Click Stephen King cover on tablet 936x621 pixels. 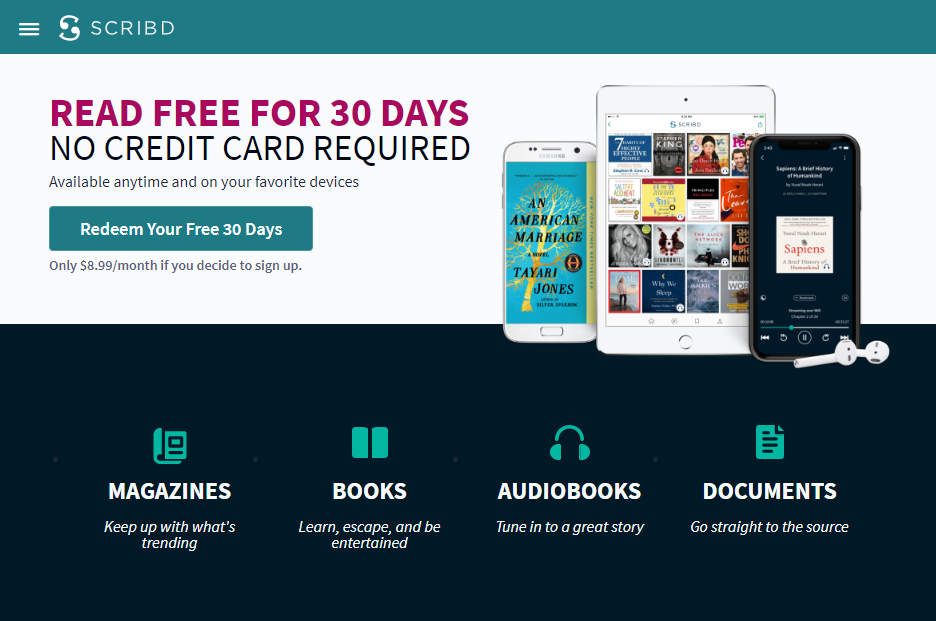(x=669, y=155)
